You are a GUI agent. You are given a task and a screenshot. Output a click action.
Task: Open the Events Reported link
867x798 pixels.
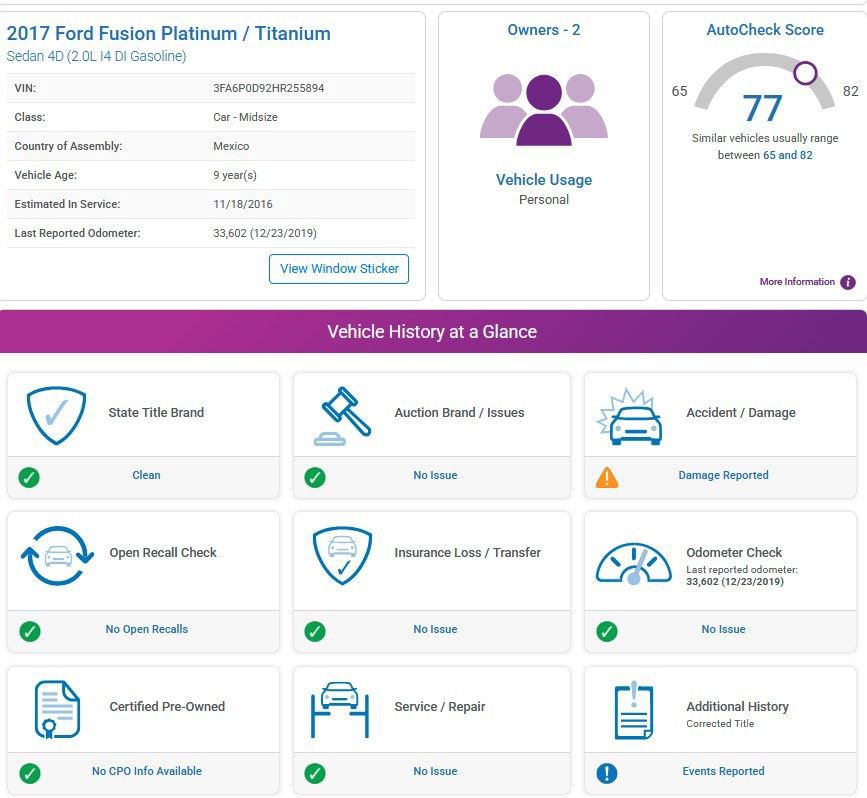click(723, 771)
